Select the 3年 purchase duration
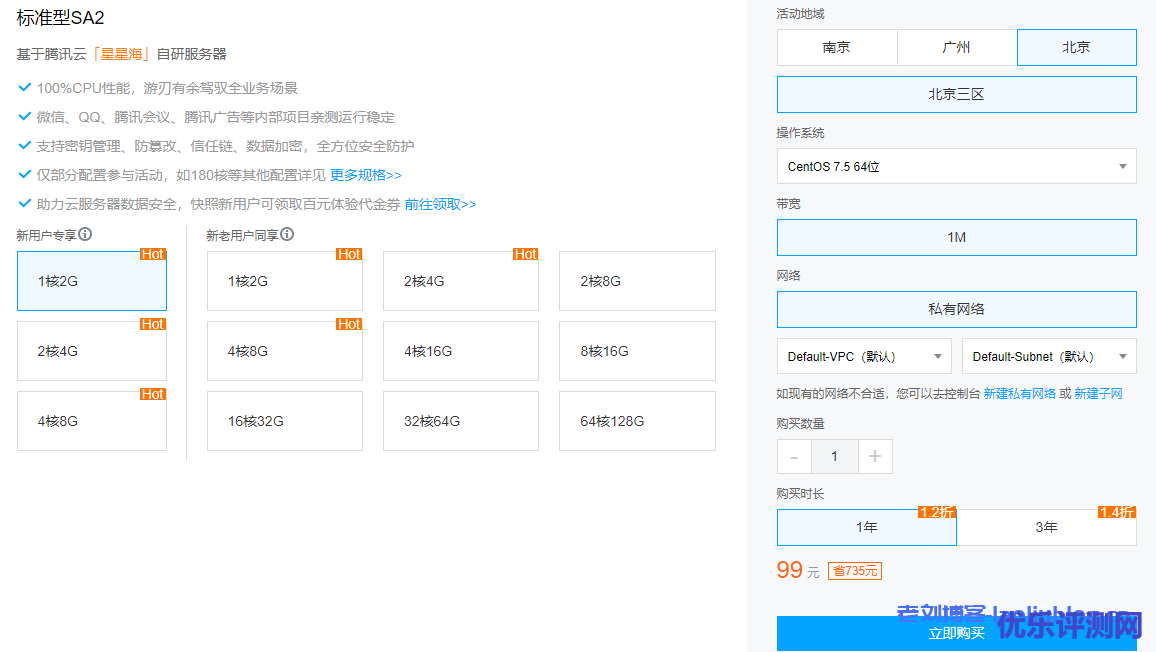 1046,527
